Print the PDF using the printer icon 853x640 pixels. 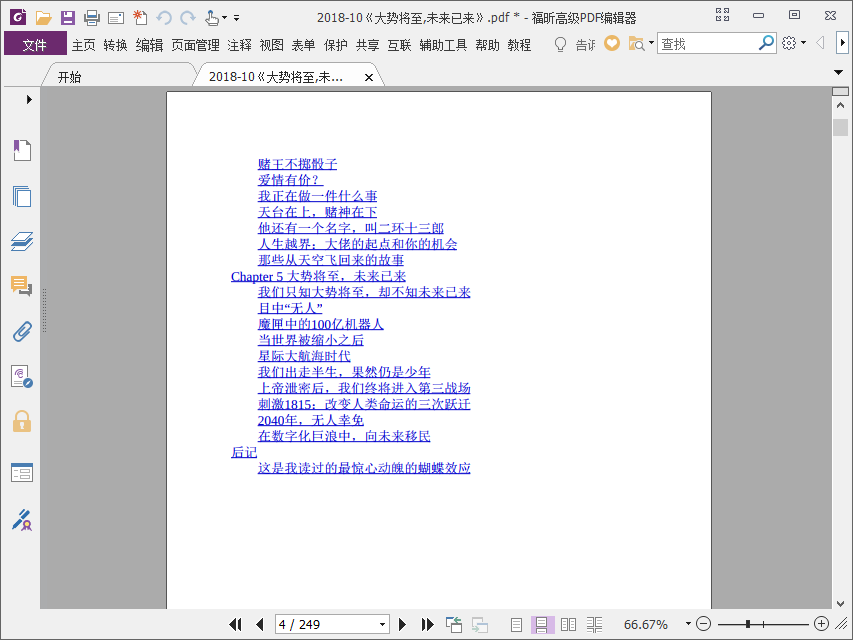click(92, 18)
